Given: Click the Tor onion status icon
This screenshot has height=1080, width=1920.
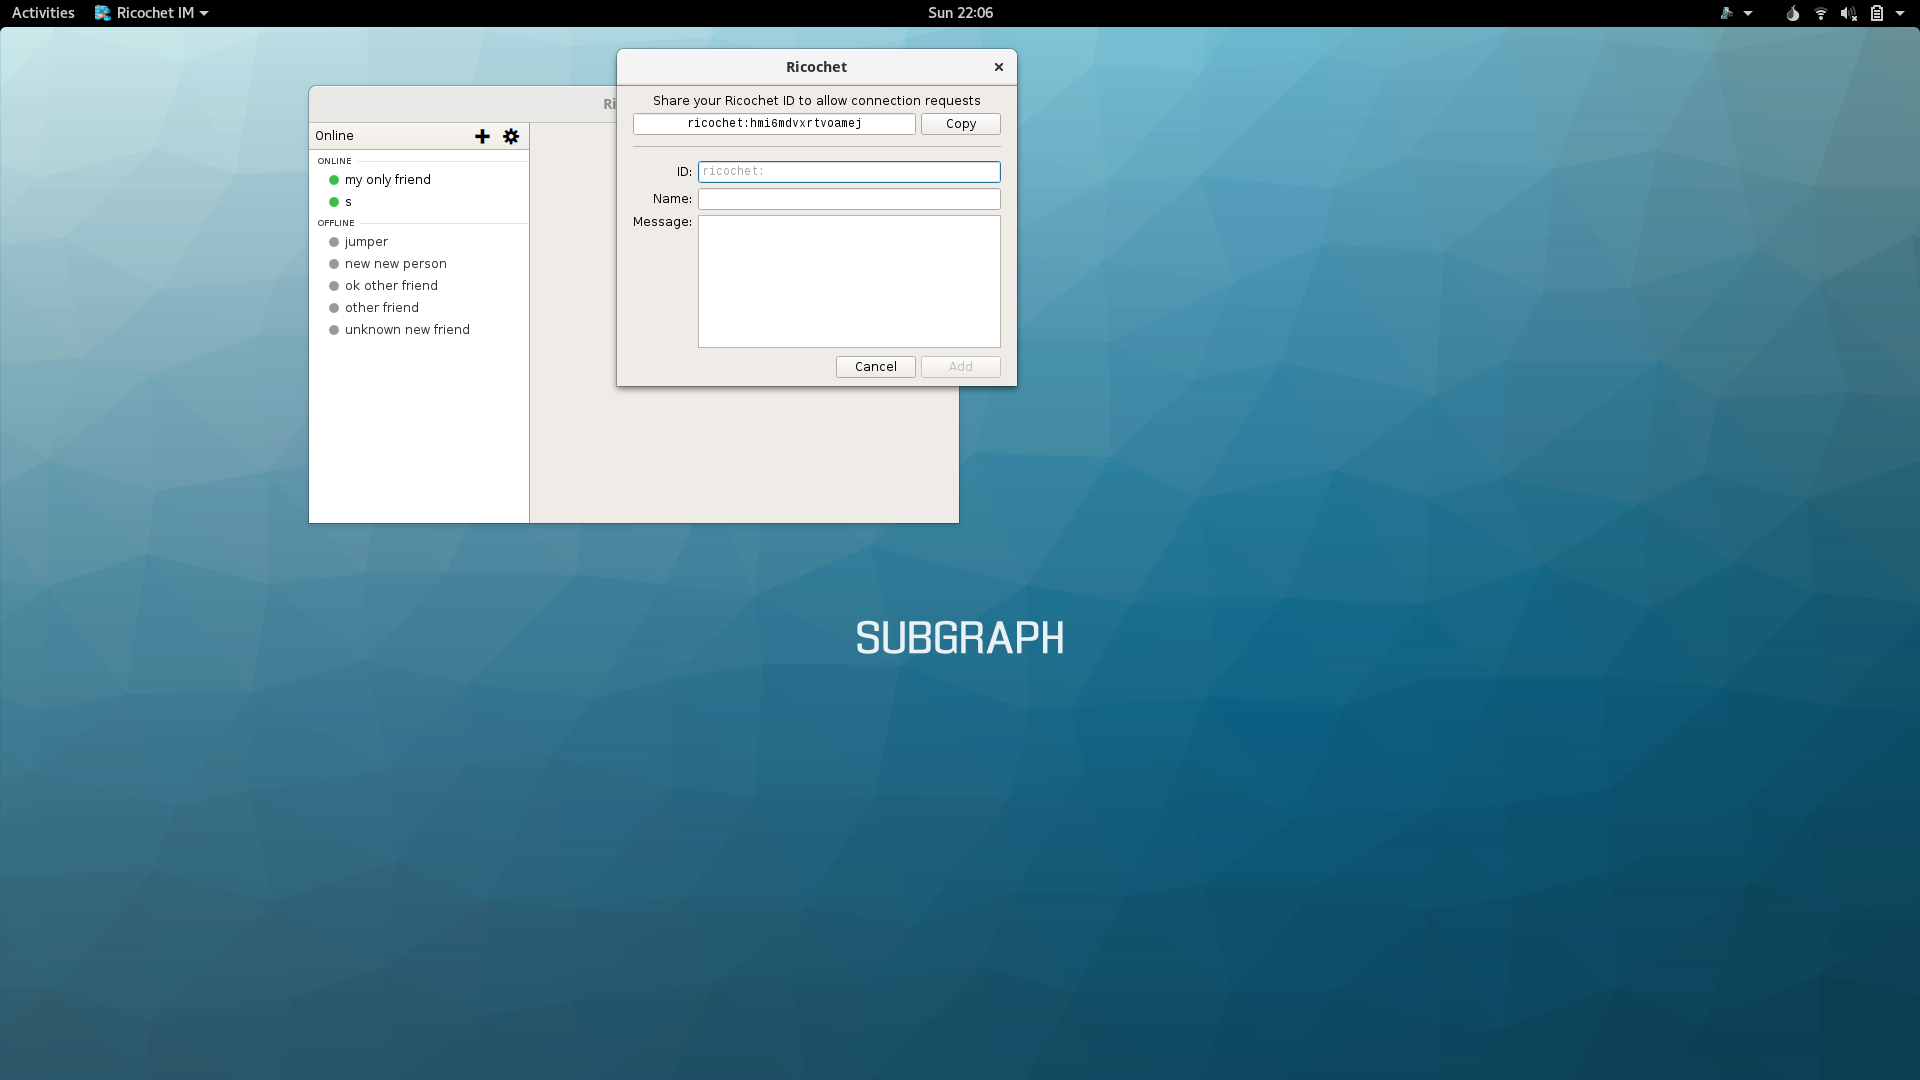Looking at the screenshot, I should click(1793, 13).
